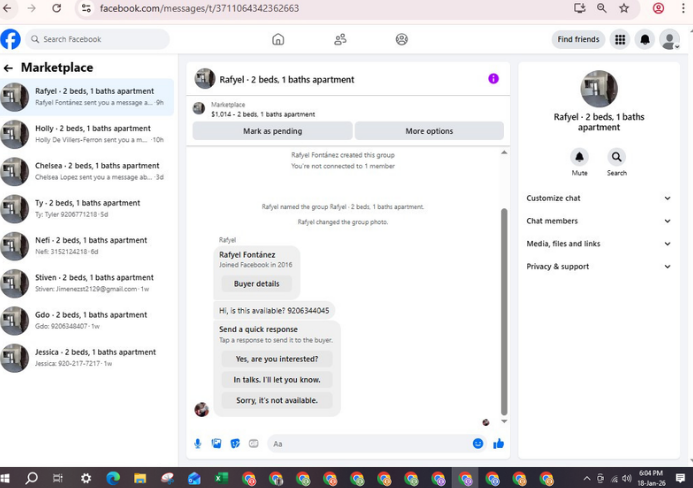Open the emoji picker icon
693x488 pixels.
tap(478, 443)
